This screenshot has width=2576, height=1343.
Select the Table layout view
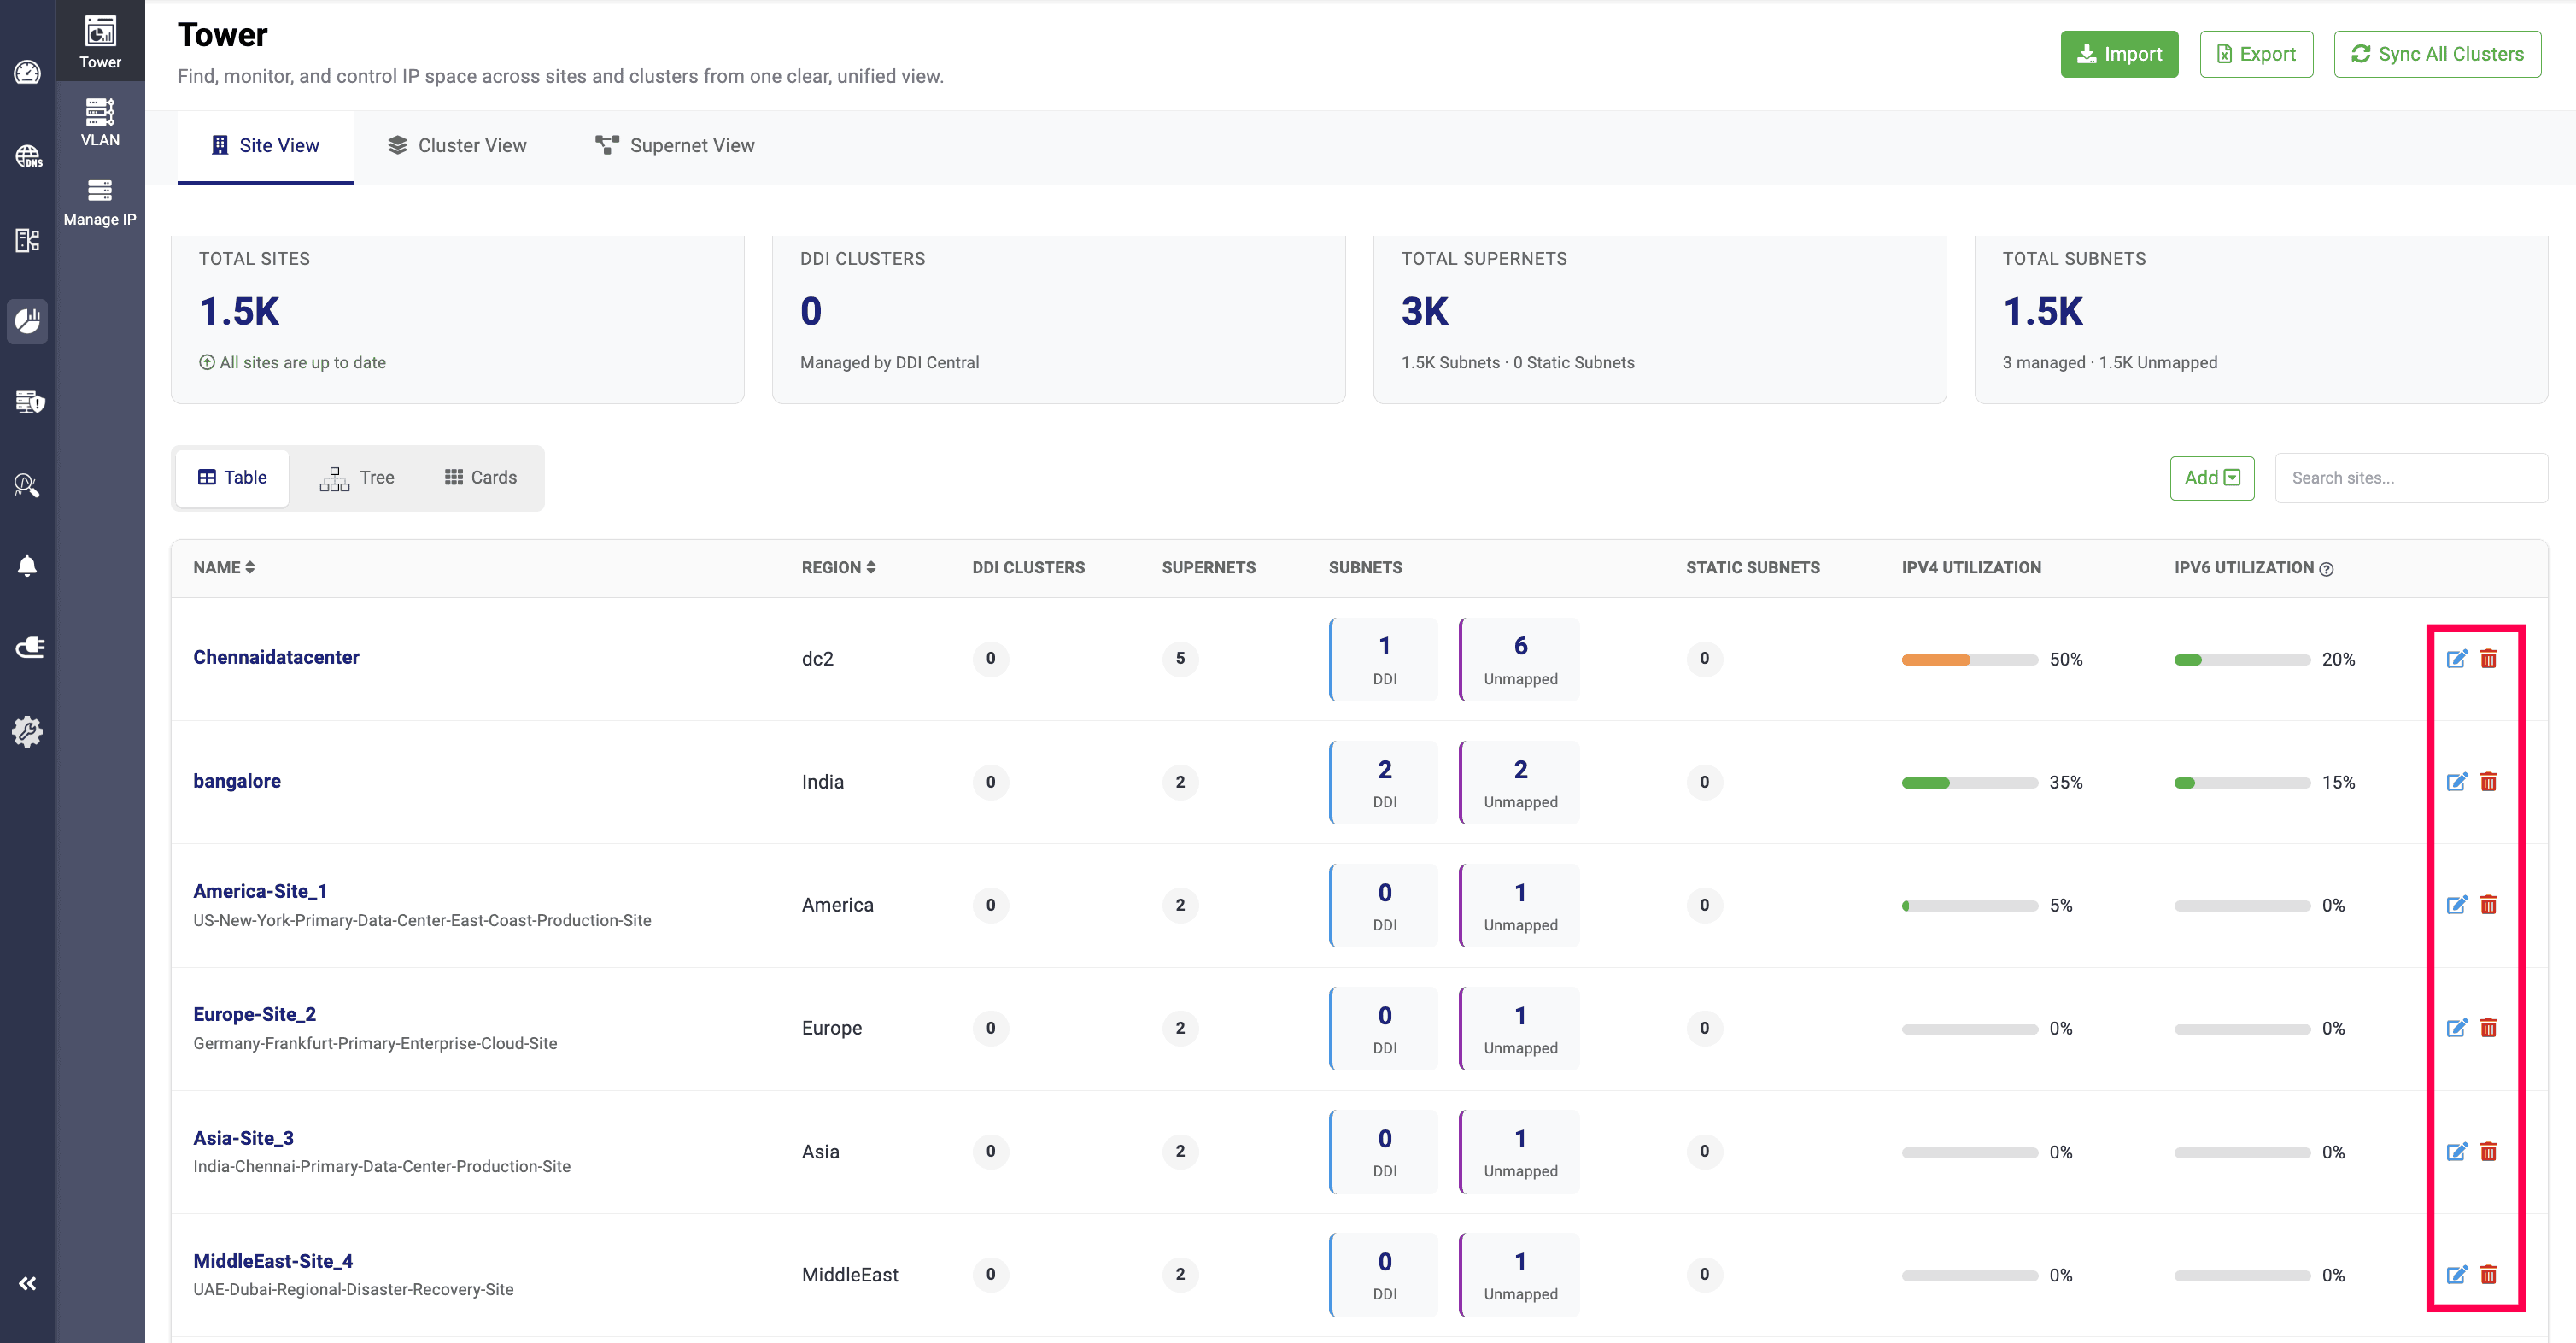(232, 478)
